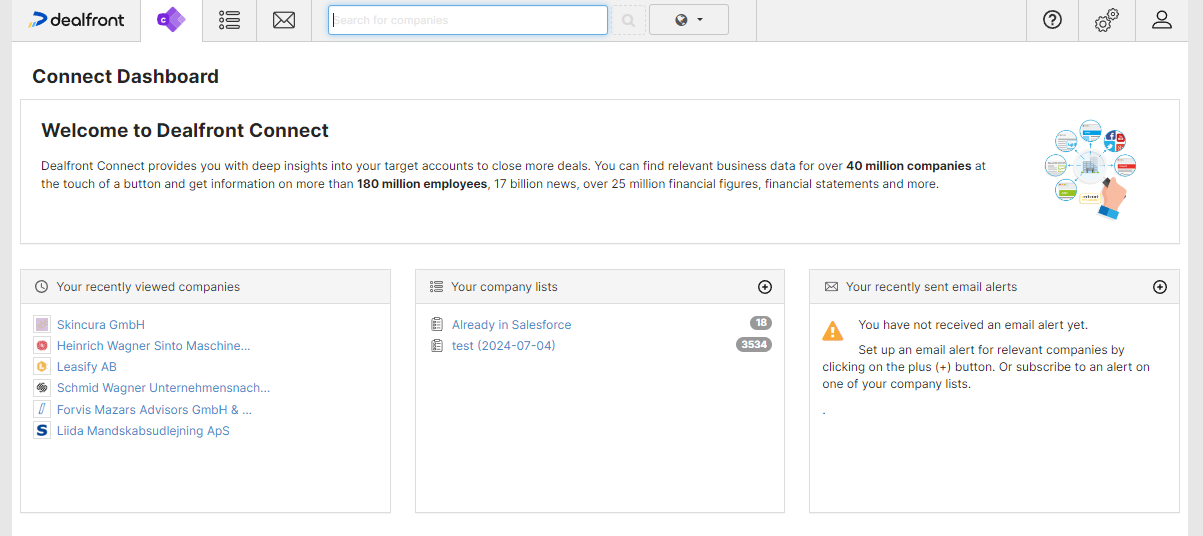Open the settings gears icon
Screen dimensions: 1203x536
coord(1106,20)
